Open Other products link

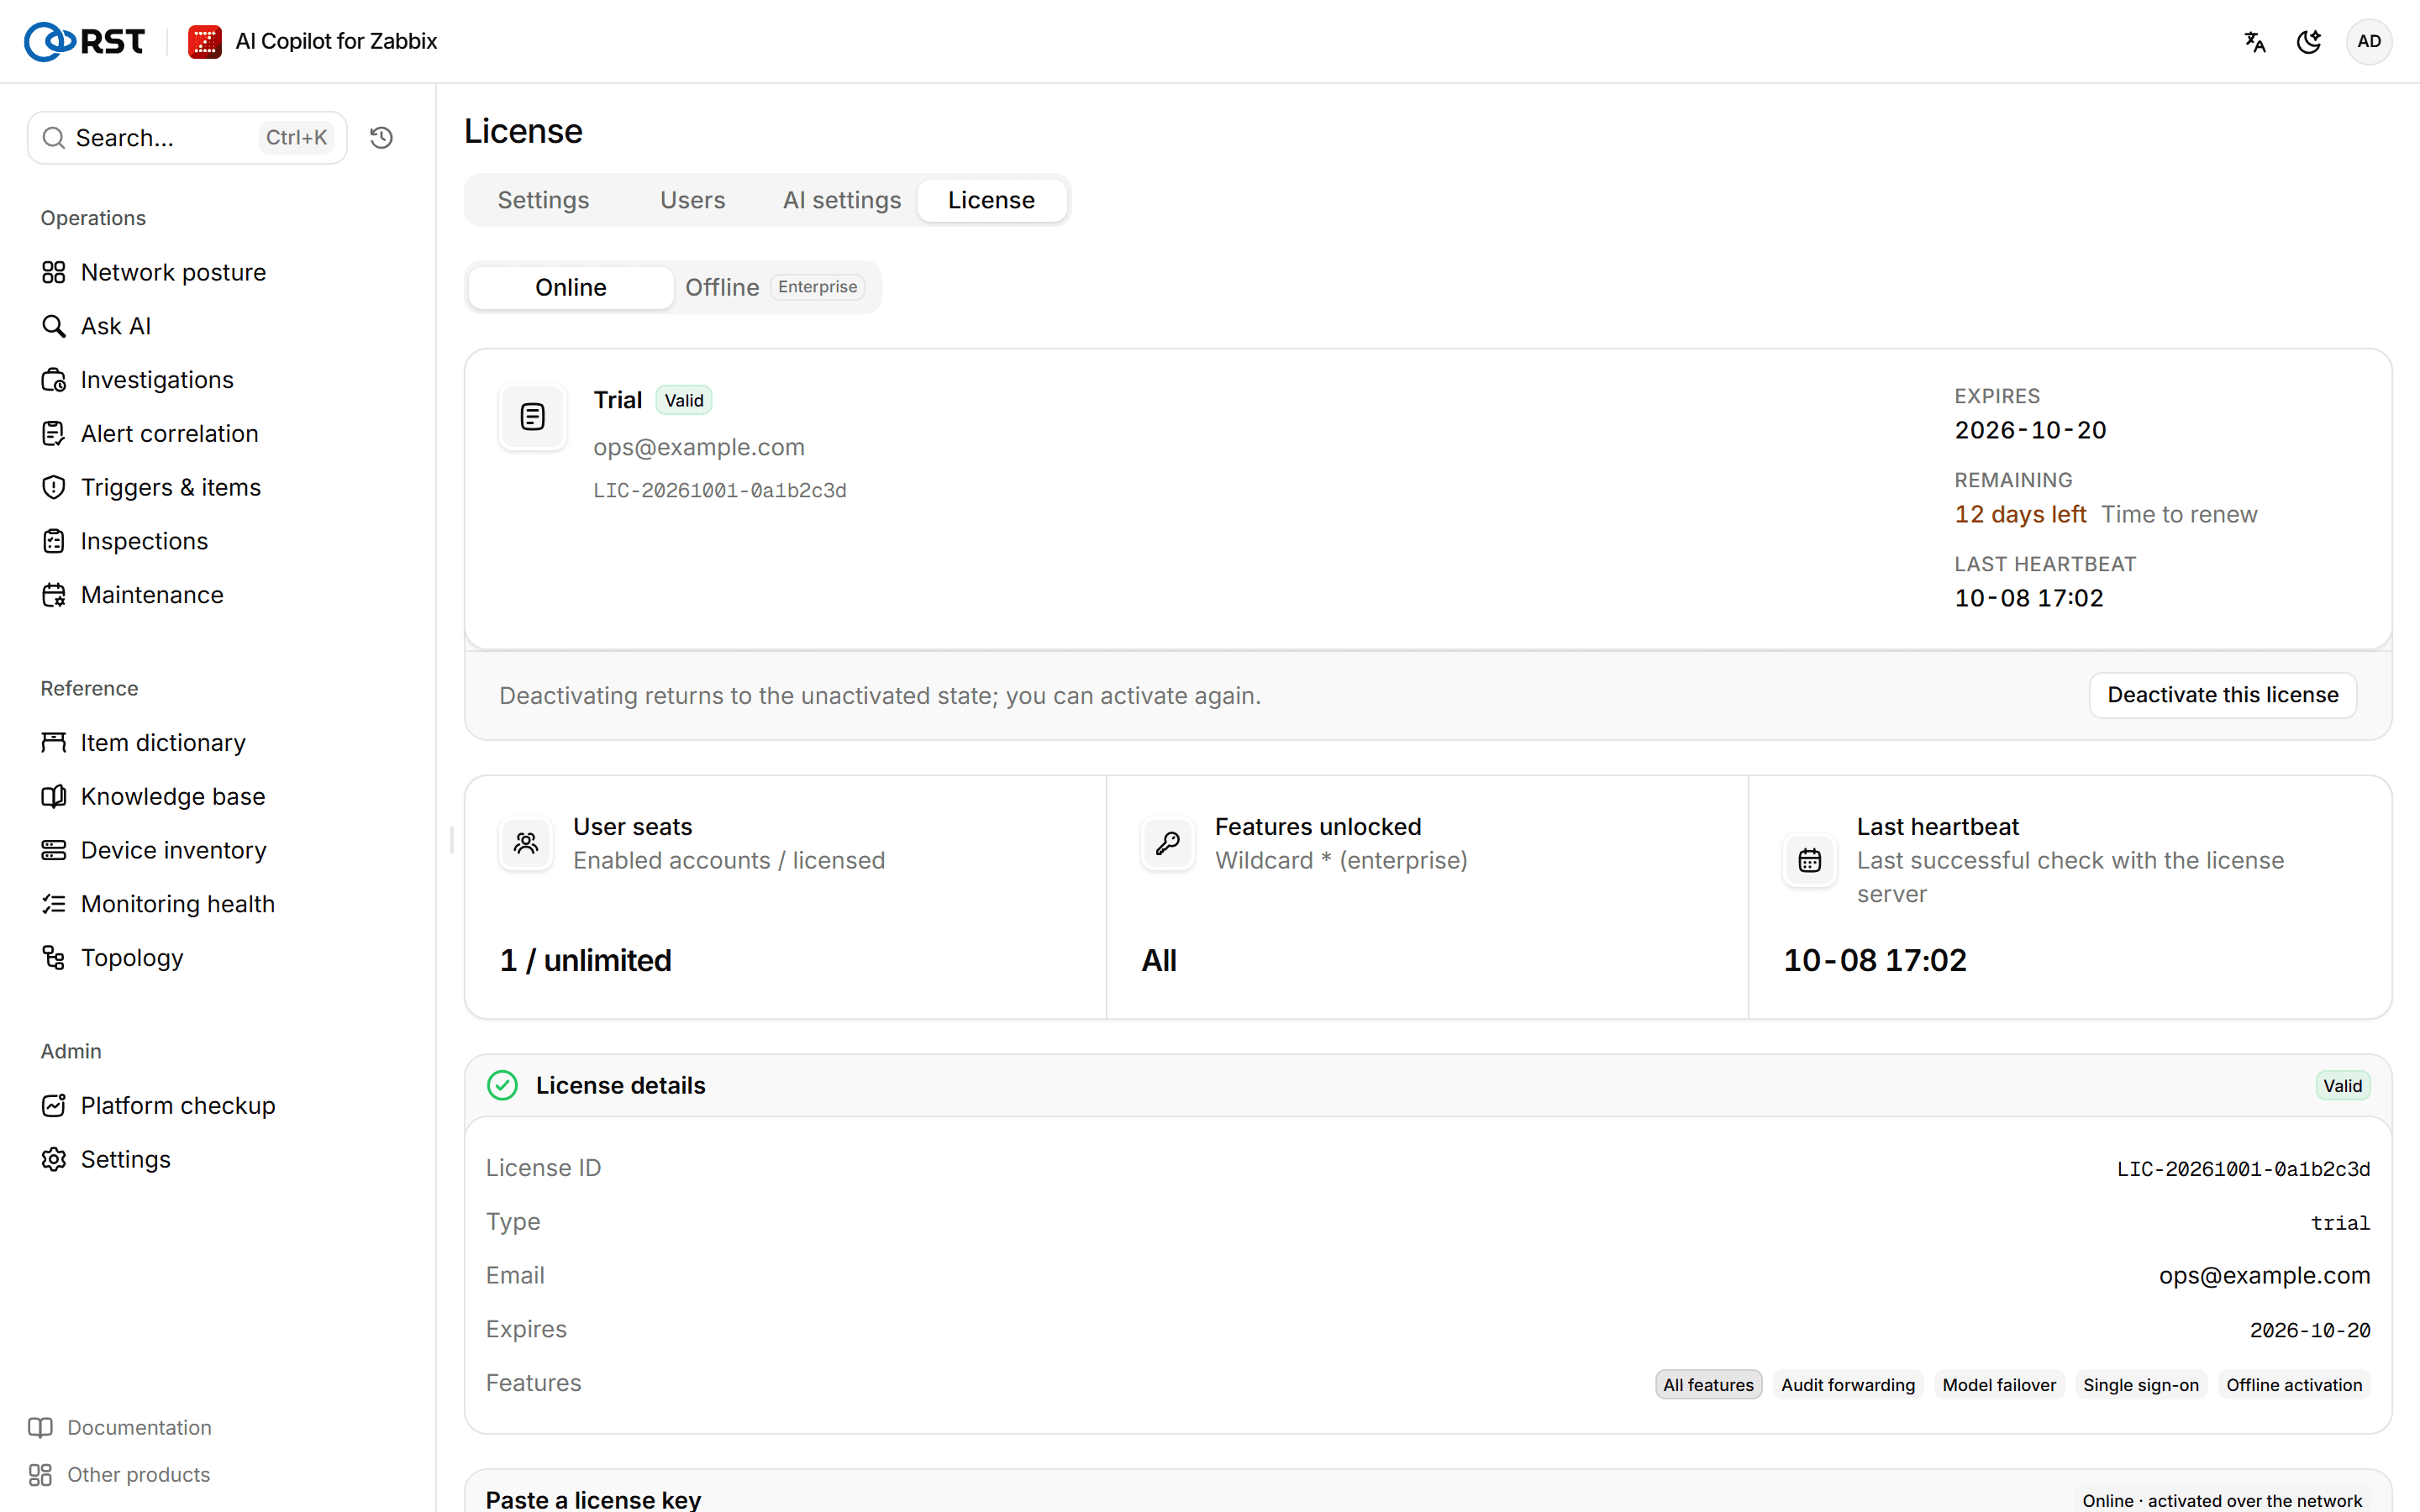click(120, 1474)
